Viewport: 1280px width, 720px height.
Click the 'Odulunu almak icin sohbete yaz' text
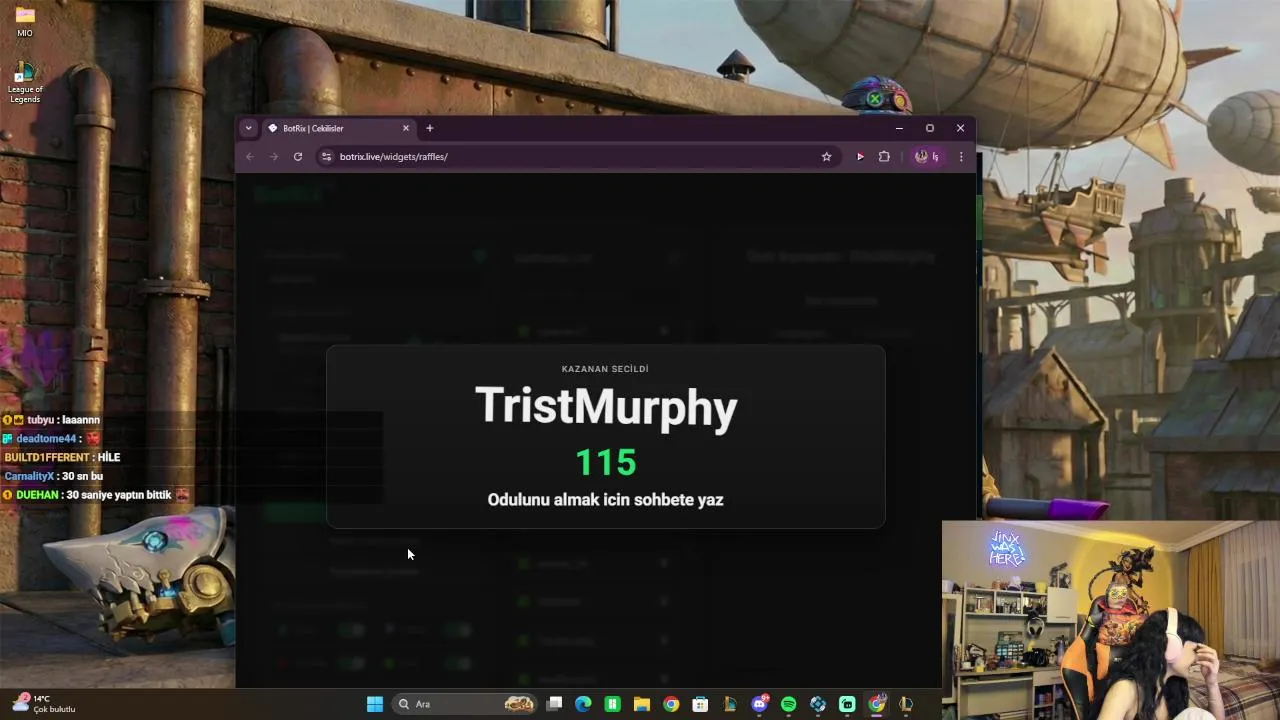[605, 500]
